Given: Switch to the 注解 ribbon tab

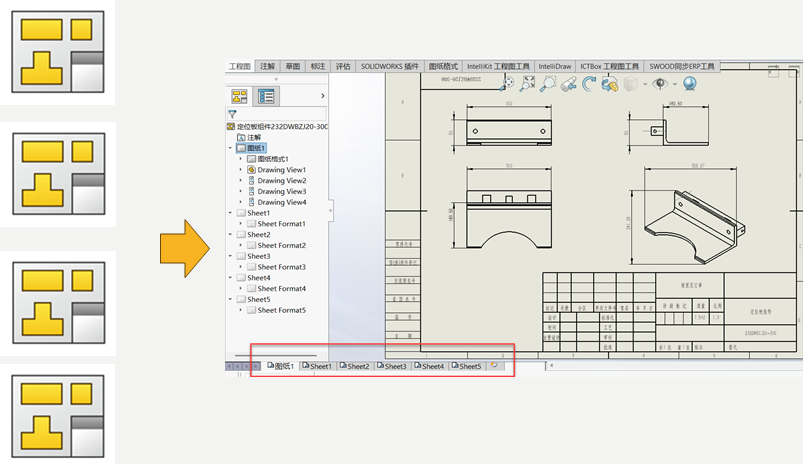Looking at the screenshot, I should click(267, 66).
